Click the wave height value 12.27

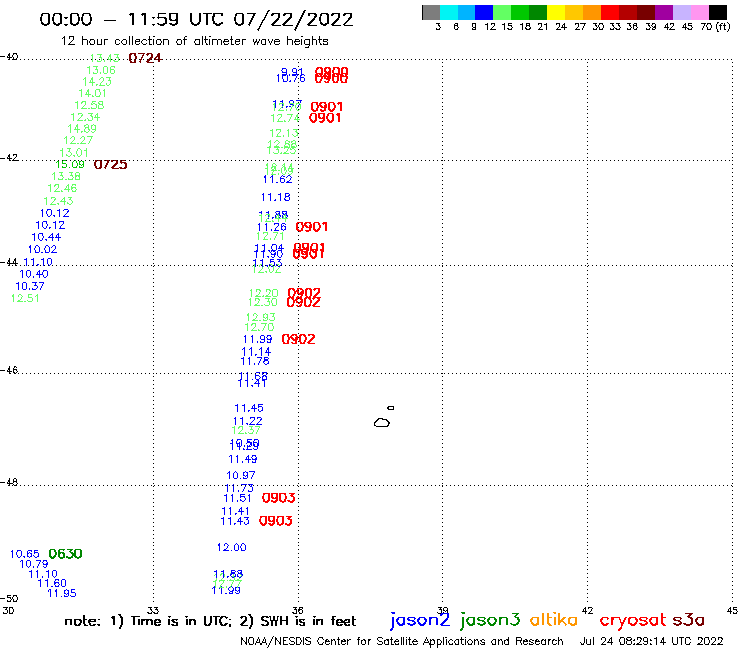(78, 140)
